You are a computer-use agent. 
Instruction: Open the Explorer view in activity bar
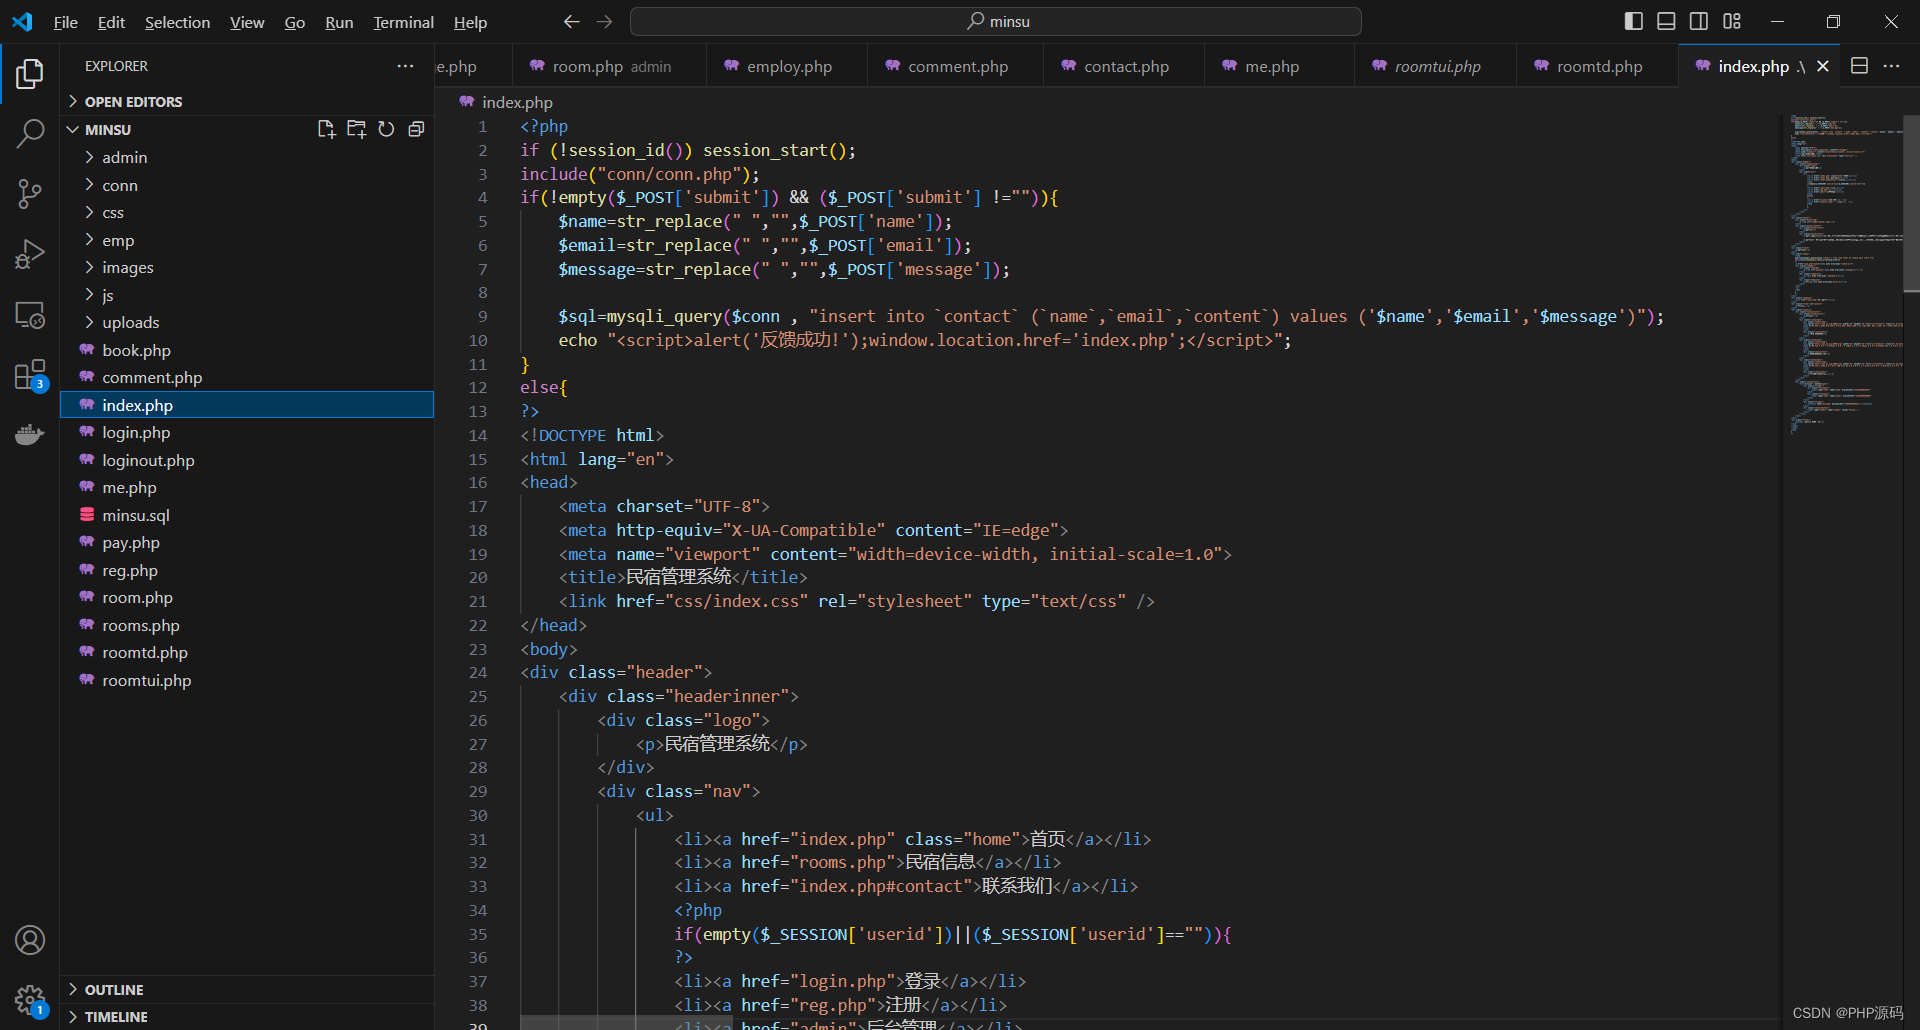(x=30, y=73)
